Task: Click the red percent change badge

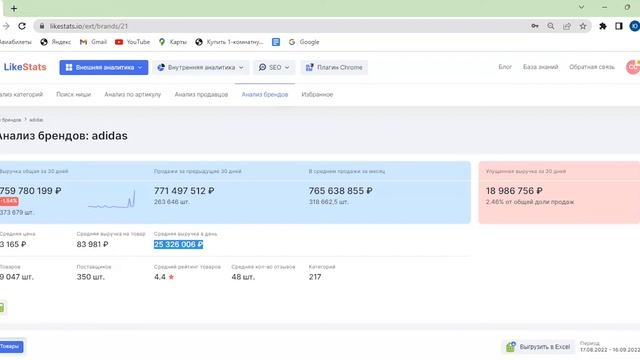Action: (9, 201)
